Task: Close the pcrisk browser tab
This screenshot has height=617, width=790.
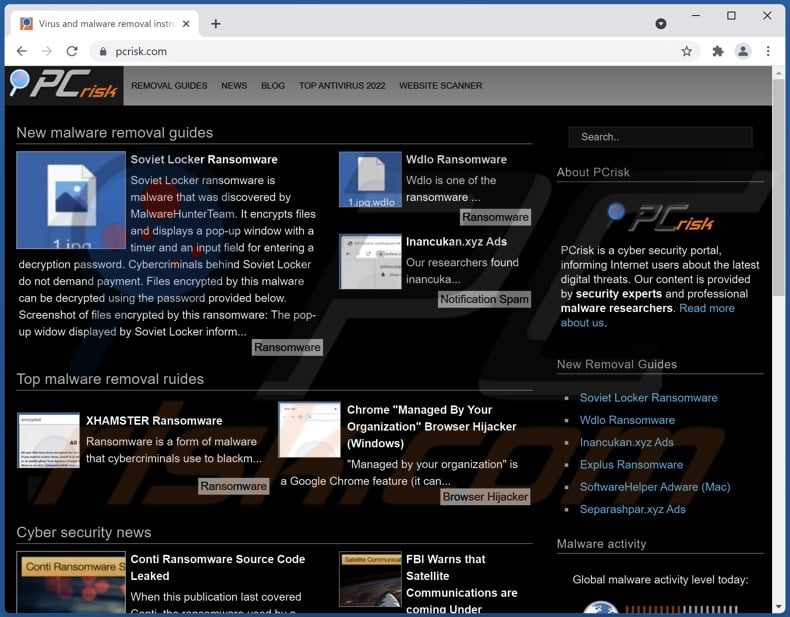Action: click(186, 24)
